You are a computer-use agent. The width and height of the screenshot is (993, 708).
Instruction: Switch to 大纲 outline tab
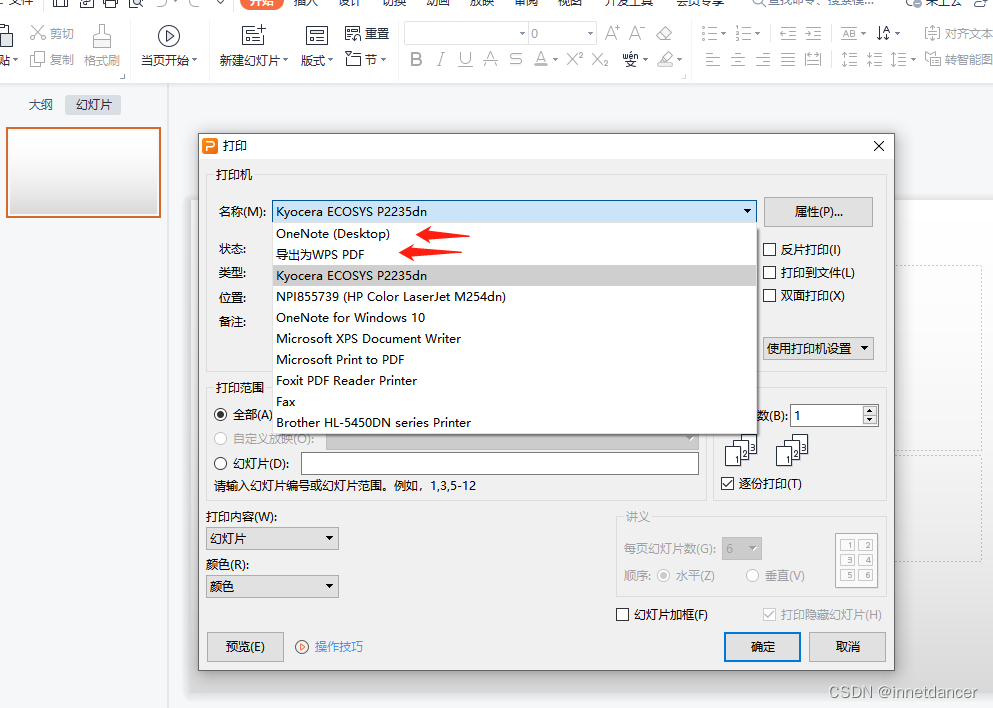pos(41,104)
